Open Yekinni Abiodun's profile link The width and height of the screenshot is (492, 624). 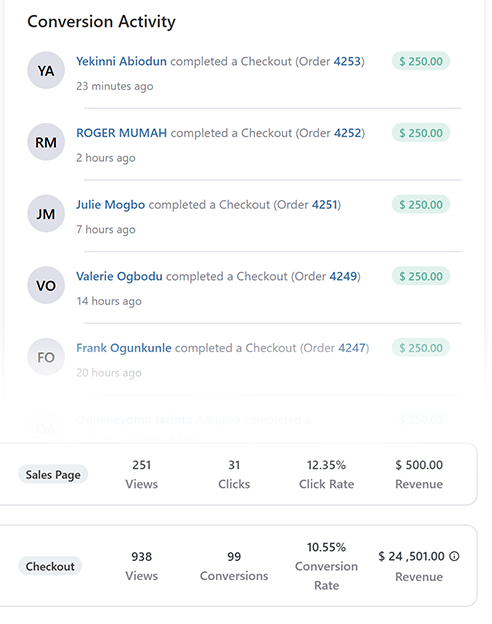[x=121, y=61]
